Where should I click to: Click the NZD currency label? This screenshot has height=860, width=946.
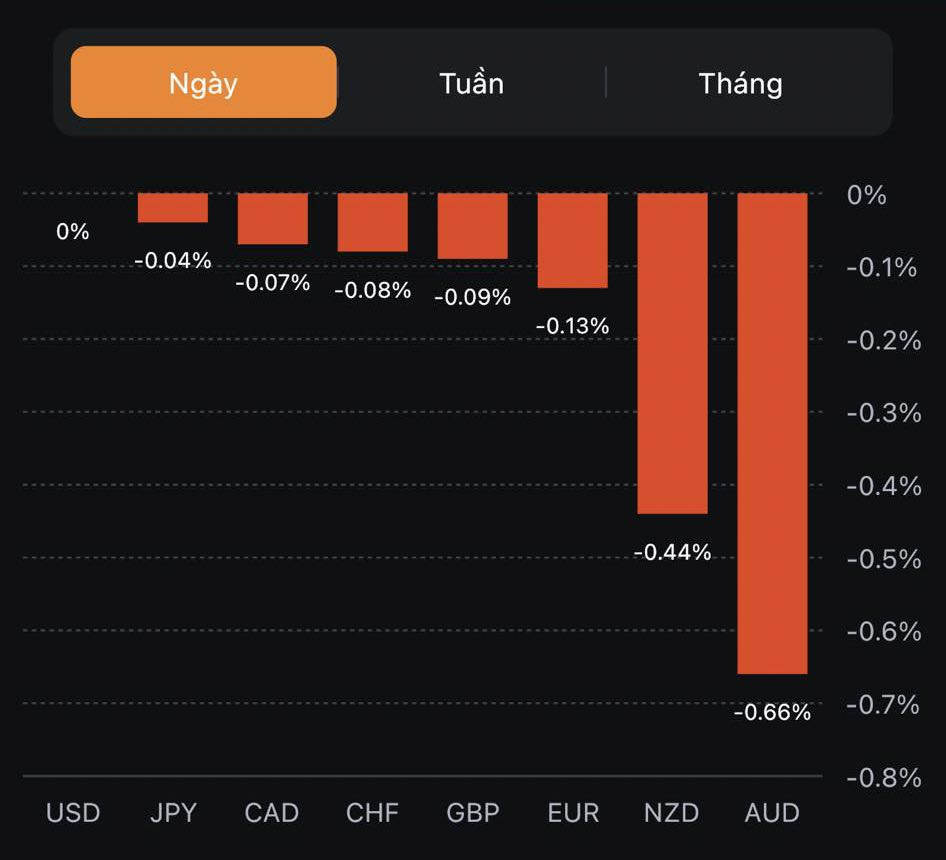pos(672,812)
